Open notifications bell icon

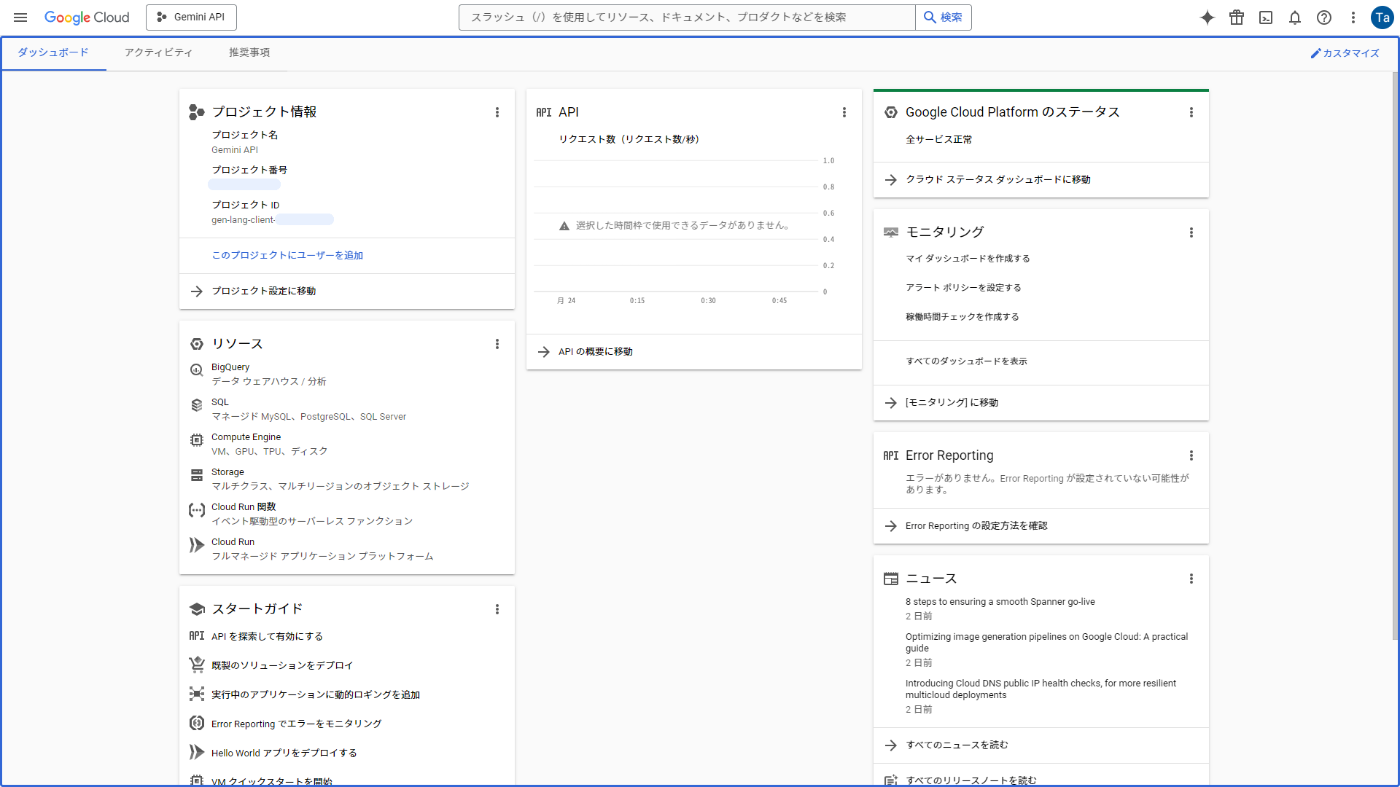pyautogui.click(x=1295, y=17)
